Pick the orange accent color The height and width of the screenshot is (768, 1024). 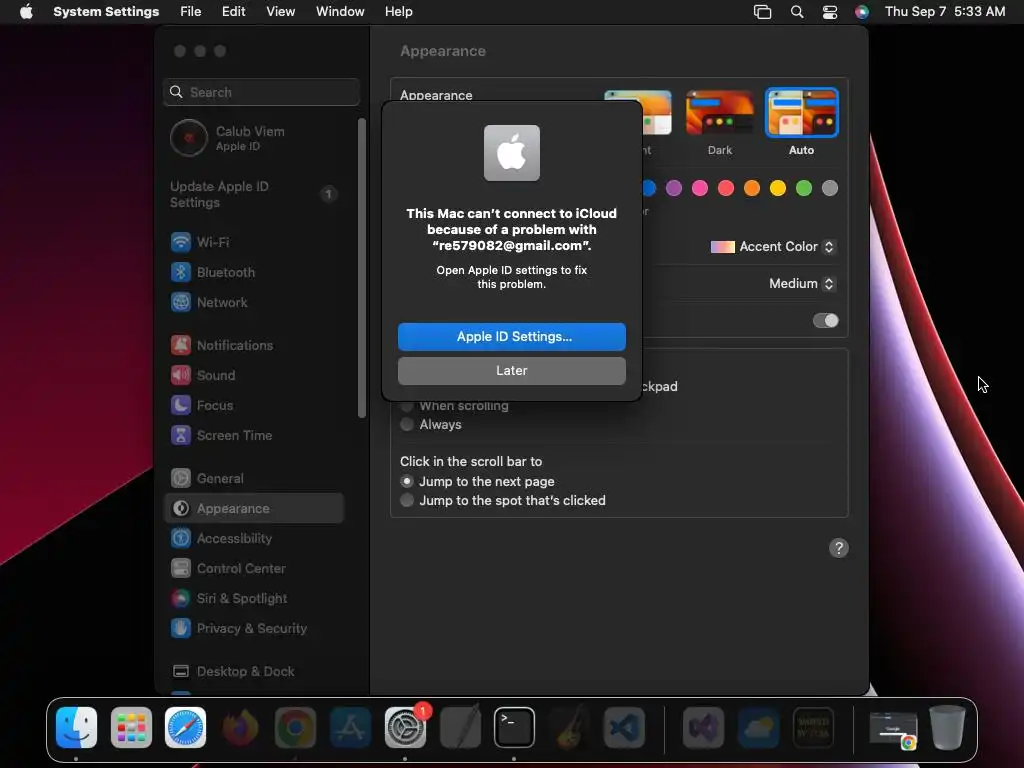[x=752, y=189]
